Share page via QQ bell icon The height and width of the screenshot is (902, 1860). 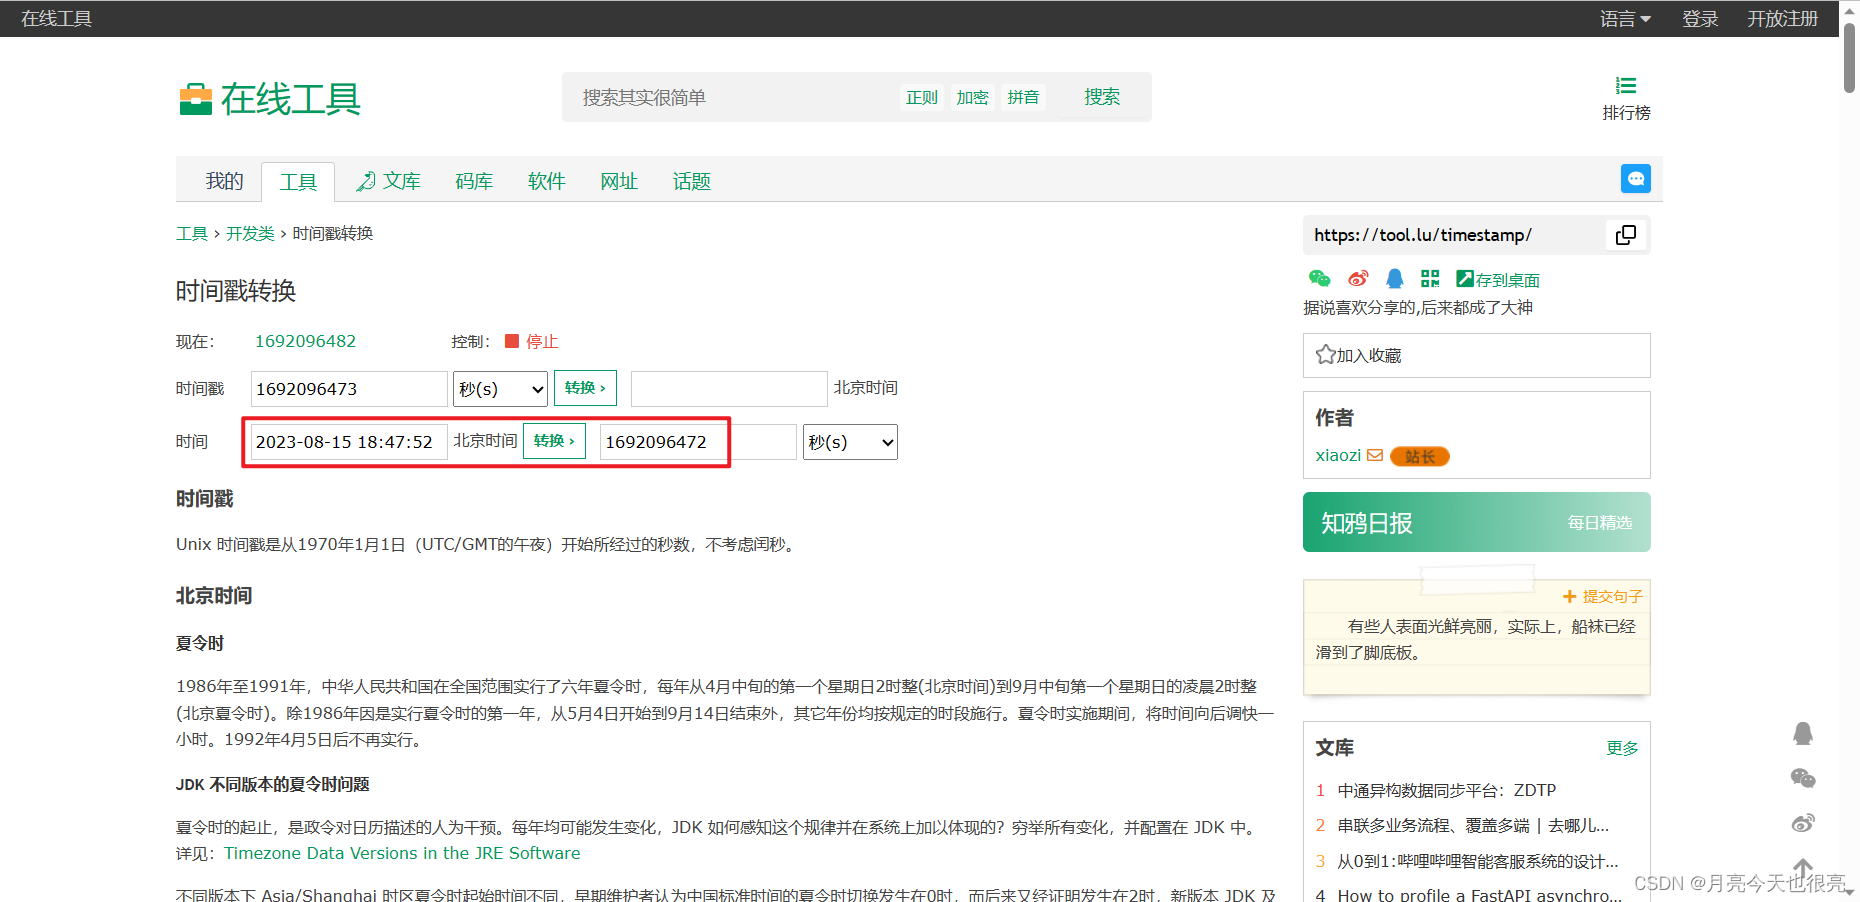pyautogui.click(x=1394, y=279)
